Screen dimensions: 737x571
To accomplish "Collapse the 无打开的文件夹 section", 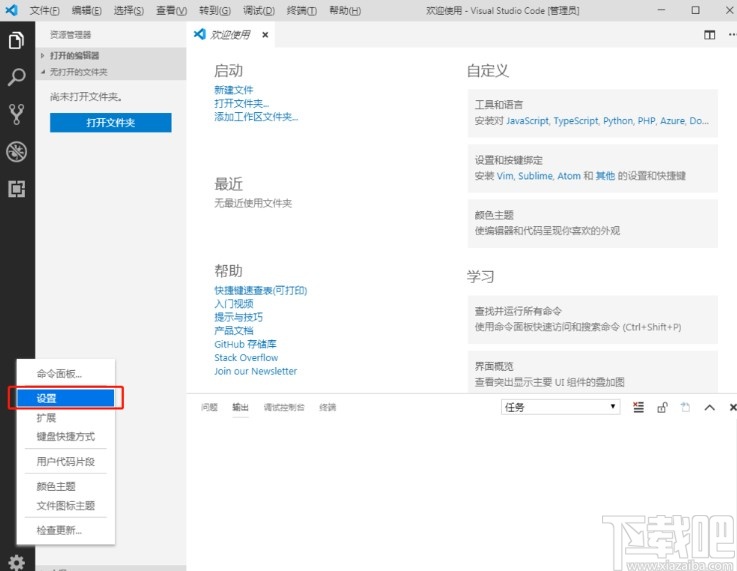I will pos(111,72).
